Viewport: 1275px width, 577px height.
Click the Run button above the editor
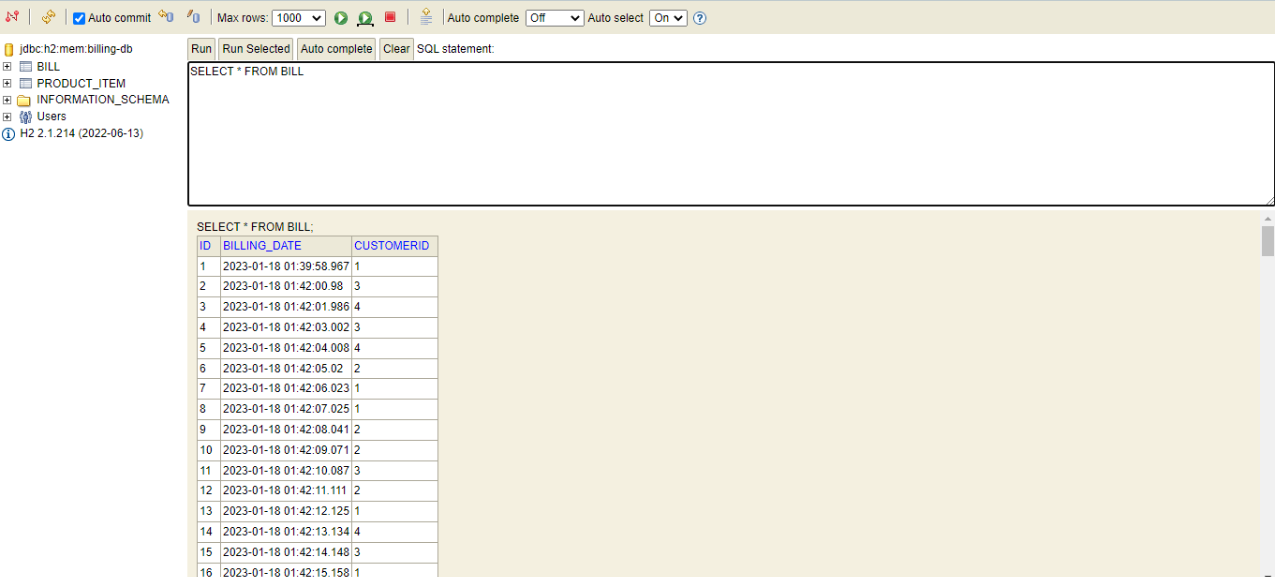tap(202, 49)
